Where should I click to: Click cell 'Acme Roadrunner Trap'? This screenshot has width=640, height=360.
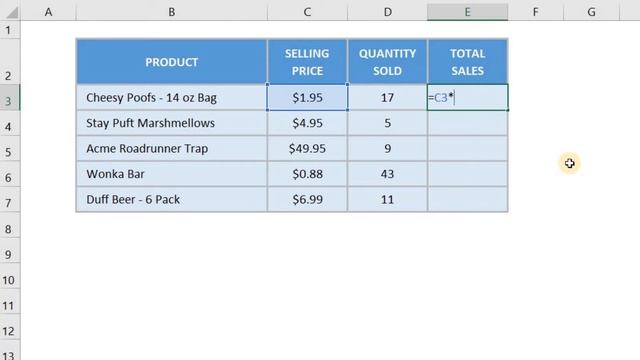pyautogui.click(x=171, y=149)
